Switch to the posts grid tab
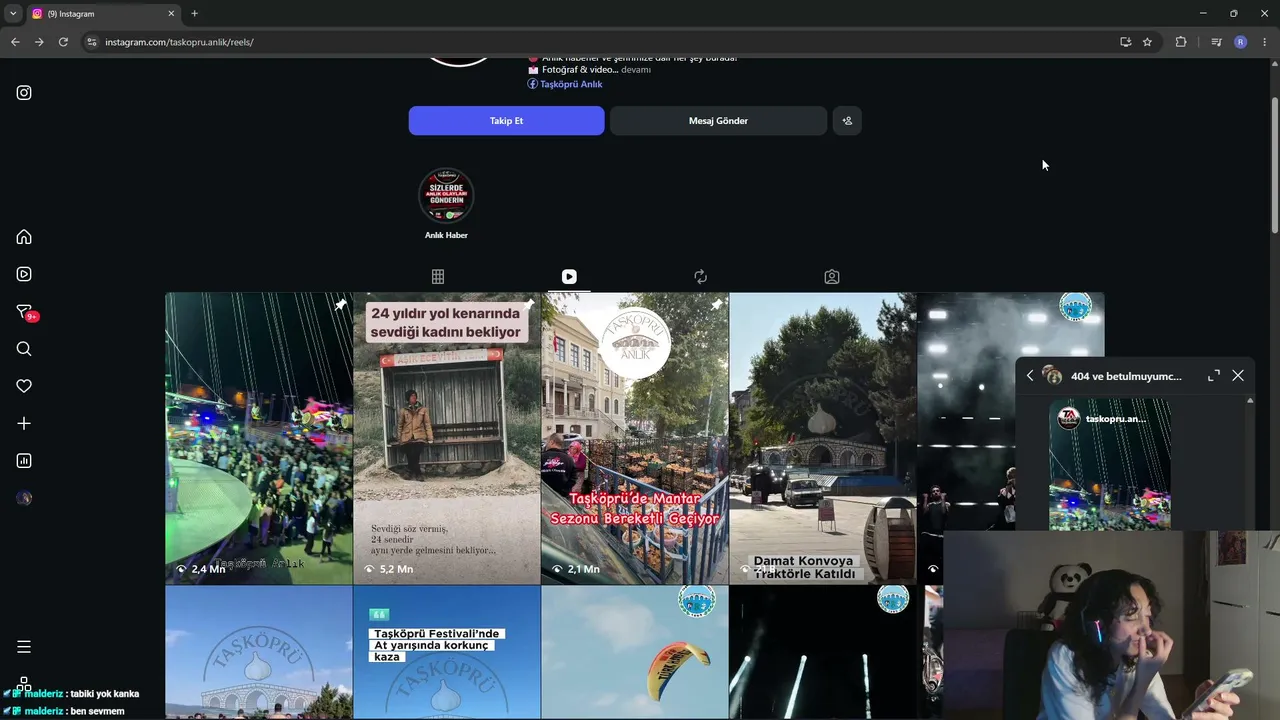Image resolution: width=1280 pixels, height=720 pixels. point(438,277)
